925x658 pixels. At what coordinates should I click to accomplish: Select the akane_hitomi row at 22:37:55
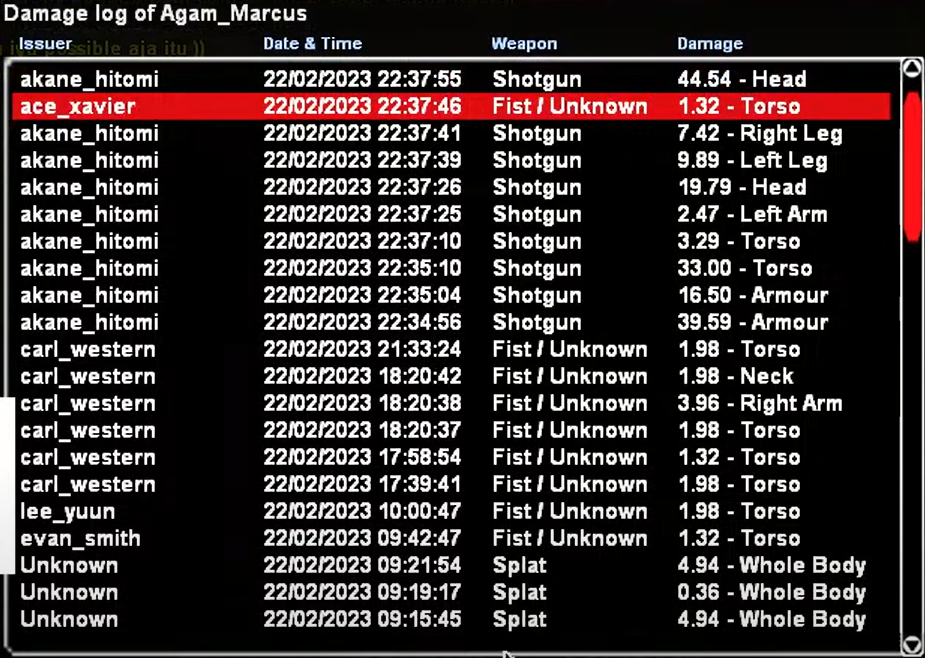[451, 79]
